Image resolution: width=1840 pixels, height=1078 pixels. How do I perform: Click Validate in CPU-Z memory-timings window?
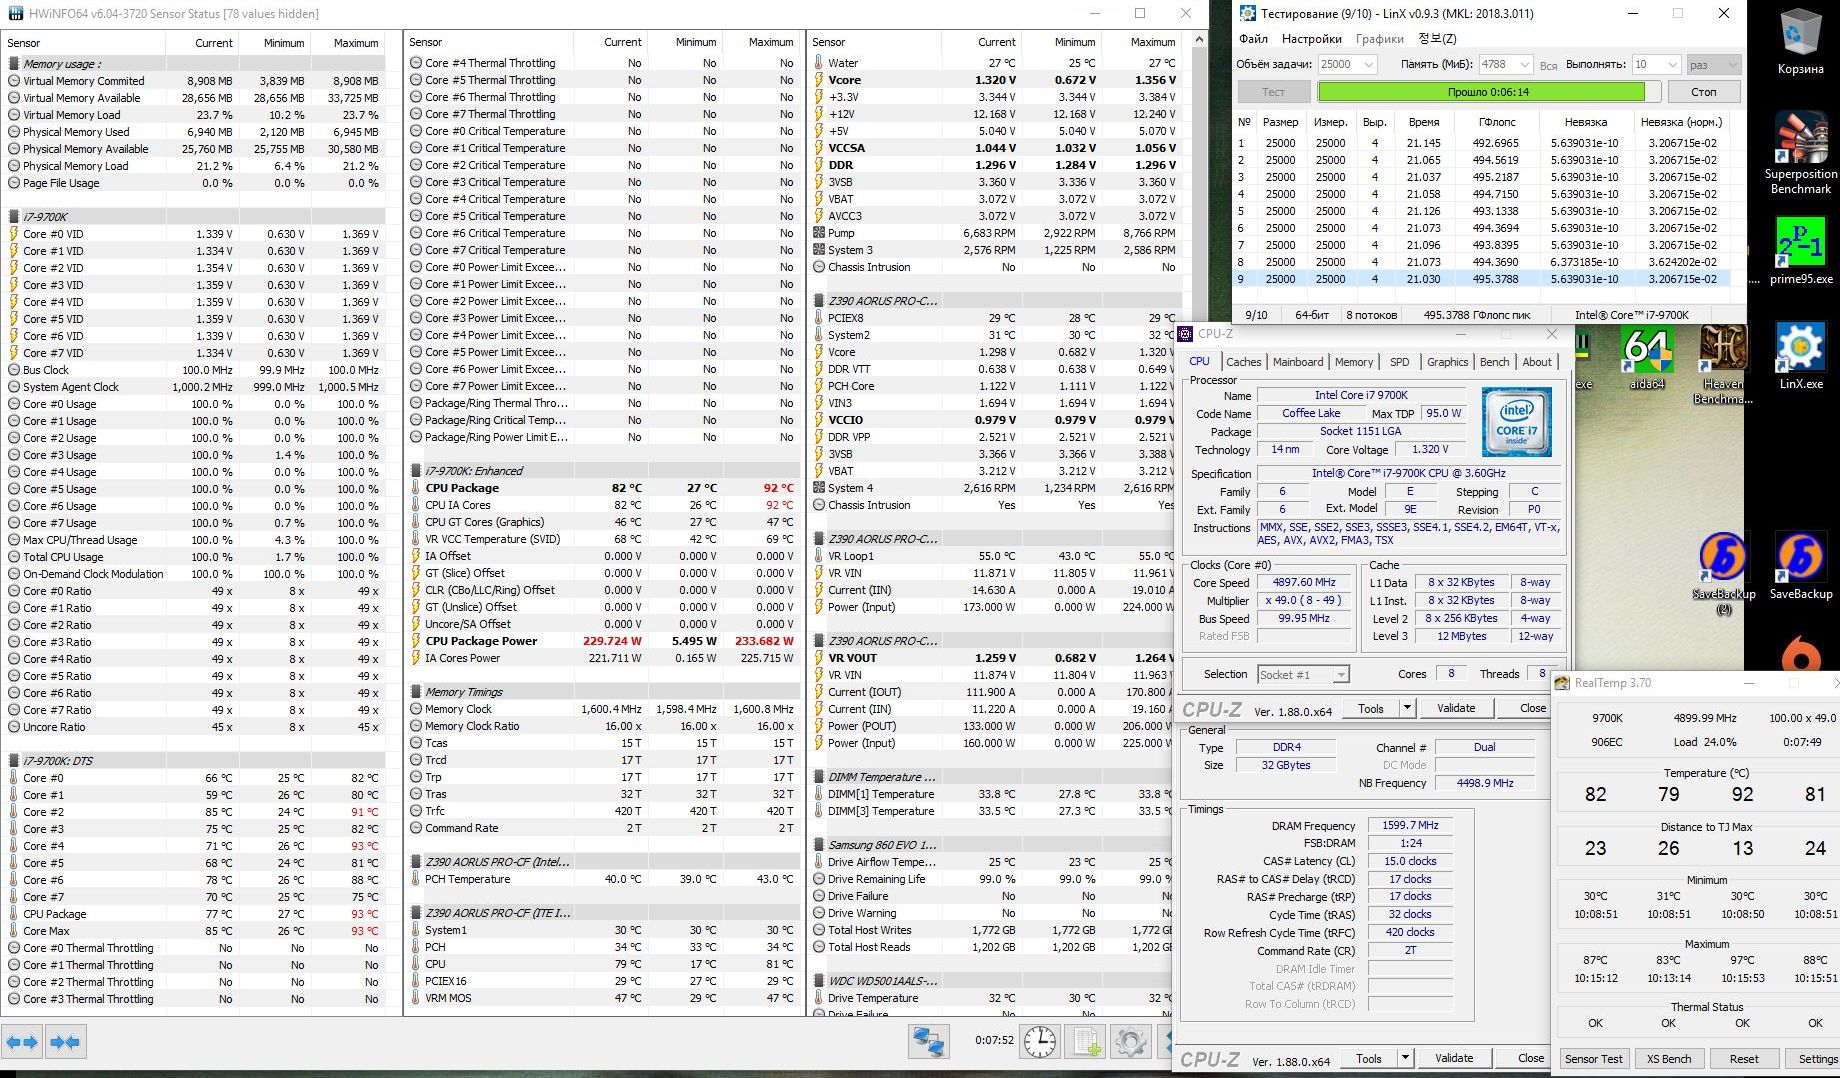click(x=1454, y=1058)
